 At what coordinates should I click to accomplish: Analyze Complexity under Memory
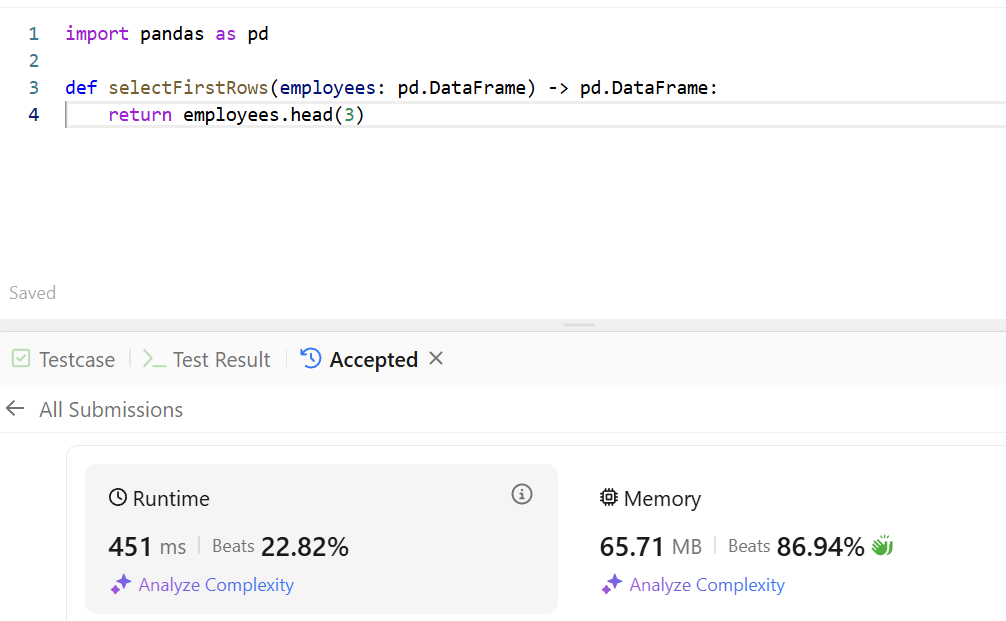click(x=706, y=584)
